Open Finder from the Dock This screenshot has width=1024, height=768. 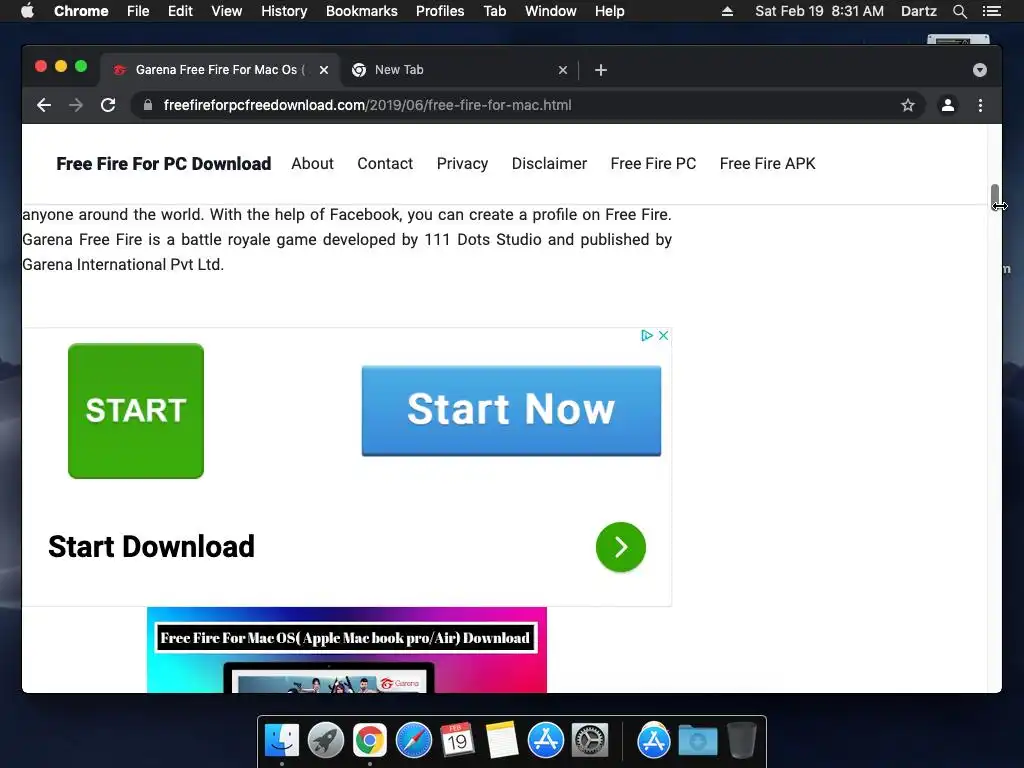click(282, 741)
